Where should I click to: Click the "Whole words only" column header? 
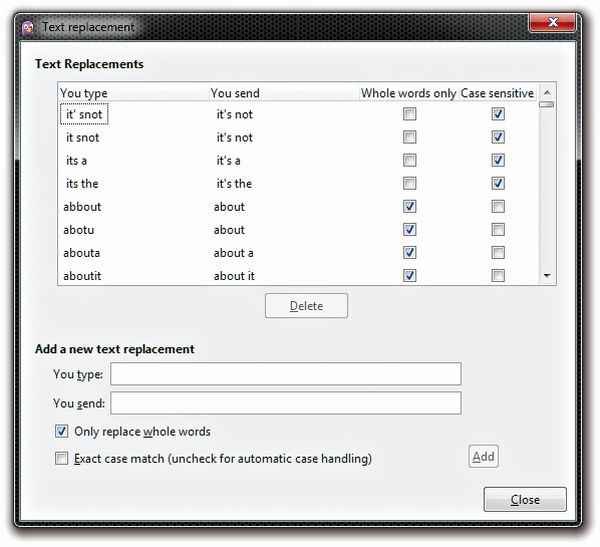coord(409,93)
